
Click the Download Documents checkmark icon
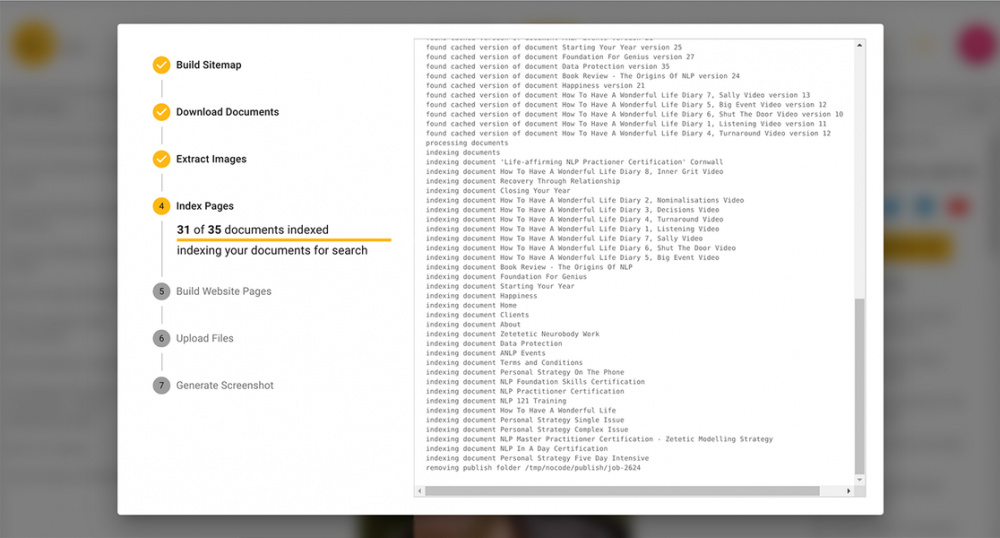click(161, 112)
